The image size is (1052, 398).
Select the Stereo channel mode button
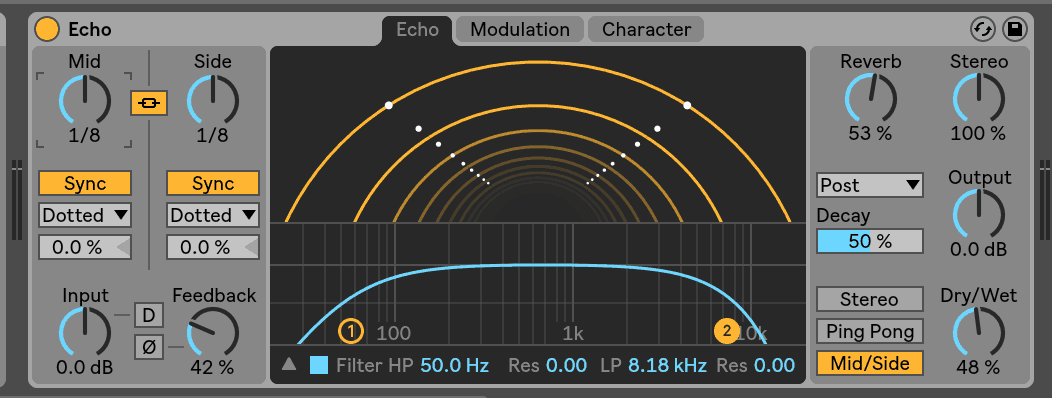point(870,299)
